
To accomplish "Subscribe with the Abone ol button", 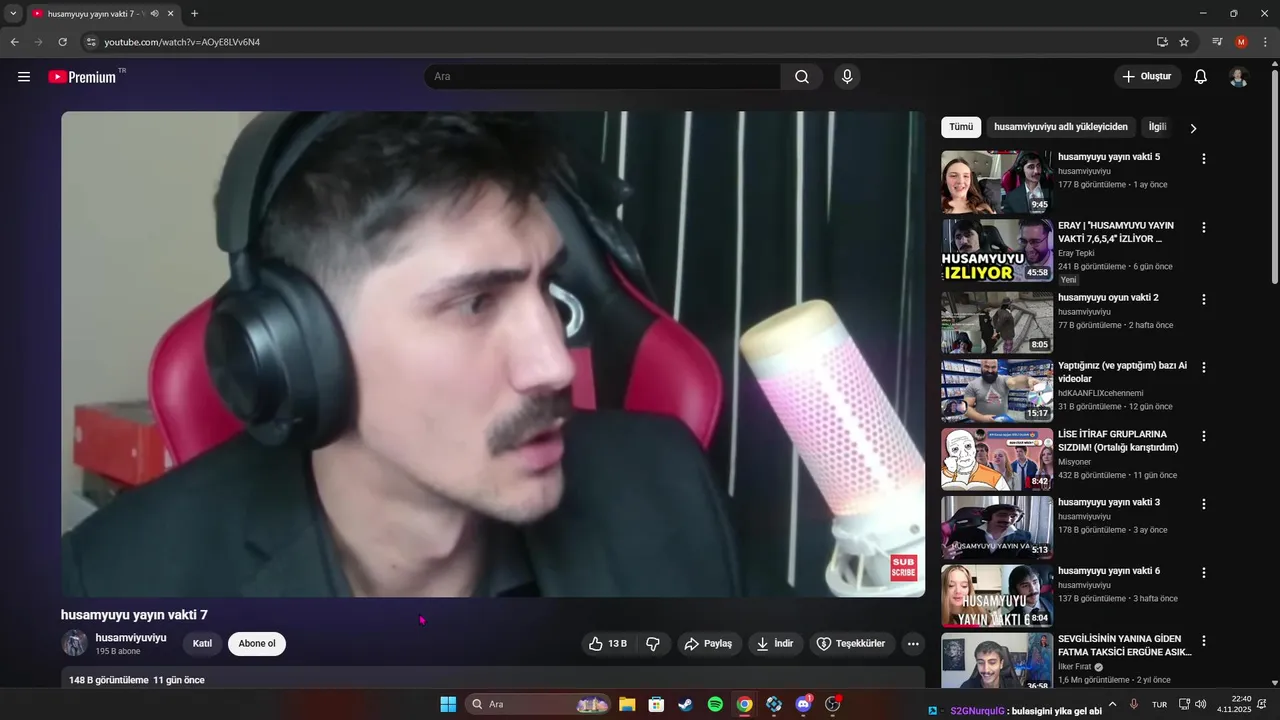I will (x=257, y=644).
